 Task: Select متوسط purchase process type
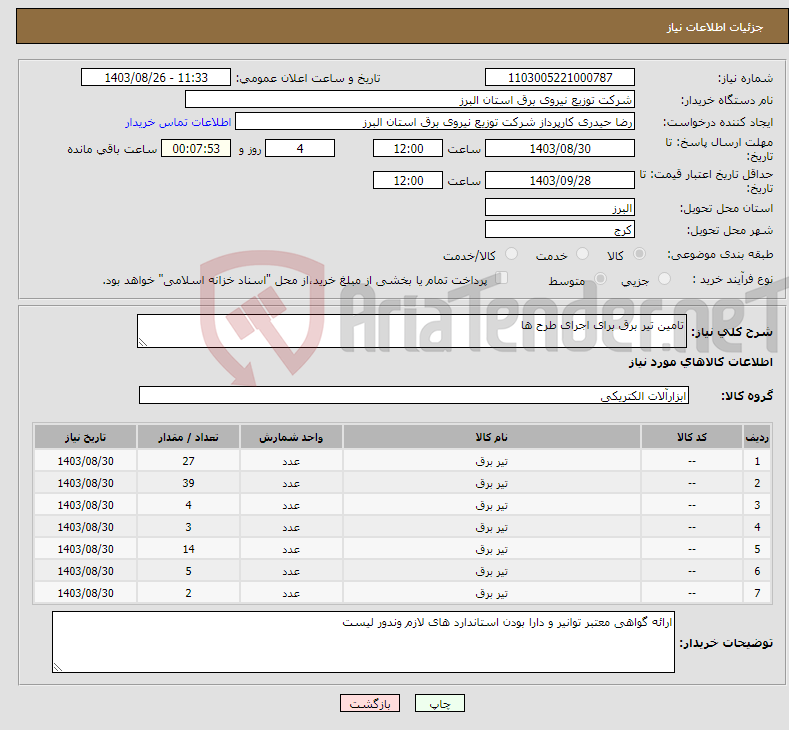(x=601, y=280)
